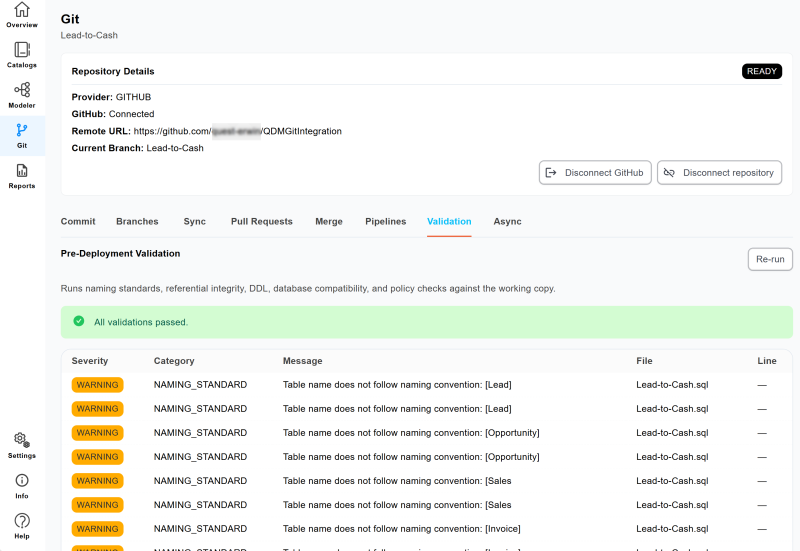Click the first 'Table name does not follow naming convention: [Lead]' message
The image size is (800, 551).
coord(397,385)
